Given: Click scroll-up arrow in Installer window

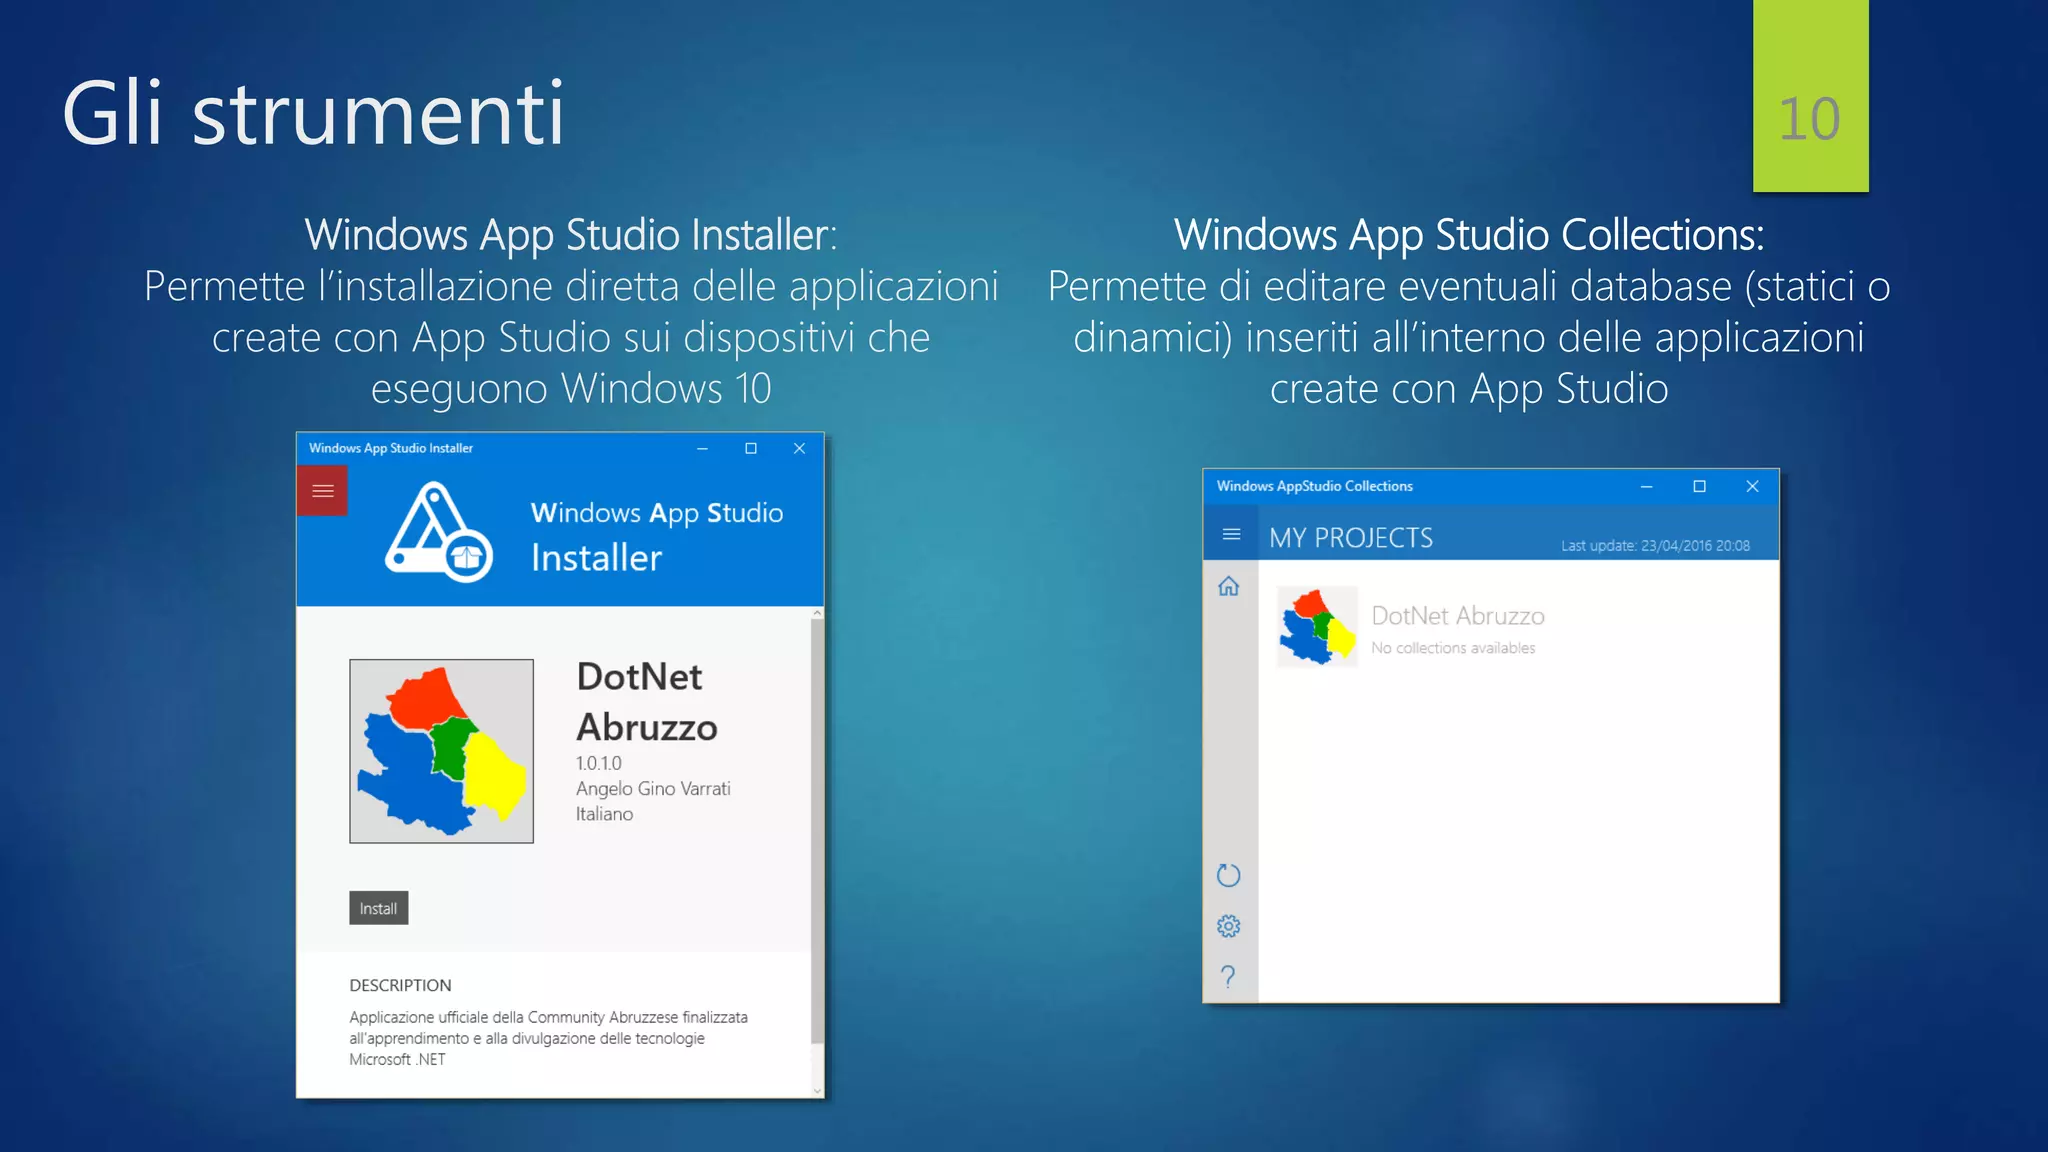Looking at the screenshot, I should click(817, 613).
